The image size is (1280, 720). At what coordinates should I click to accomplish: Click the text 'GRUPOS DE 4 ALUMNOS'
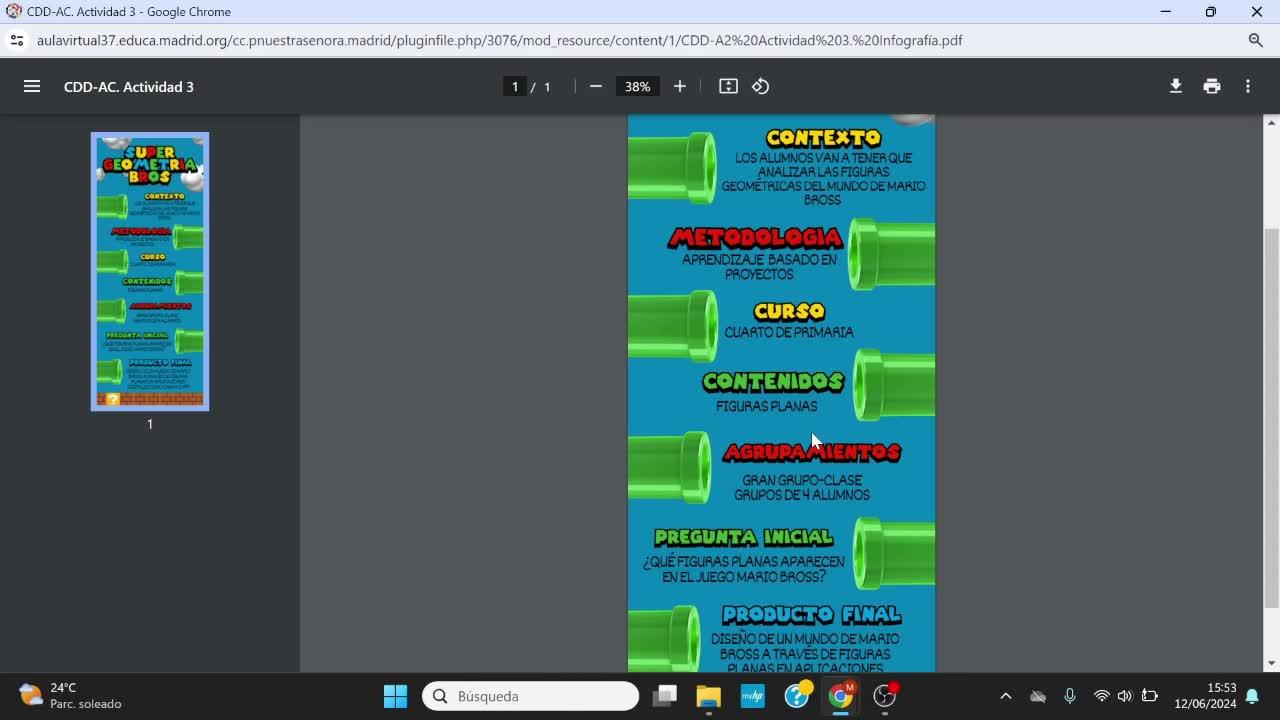[x=802, y=495]
